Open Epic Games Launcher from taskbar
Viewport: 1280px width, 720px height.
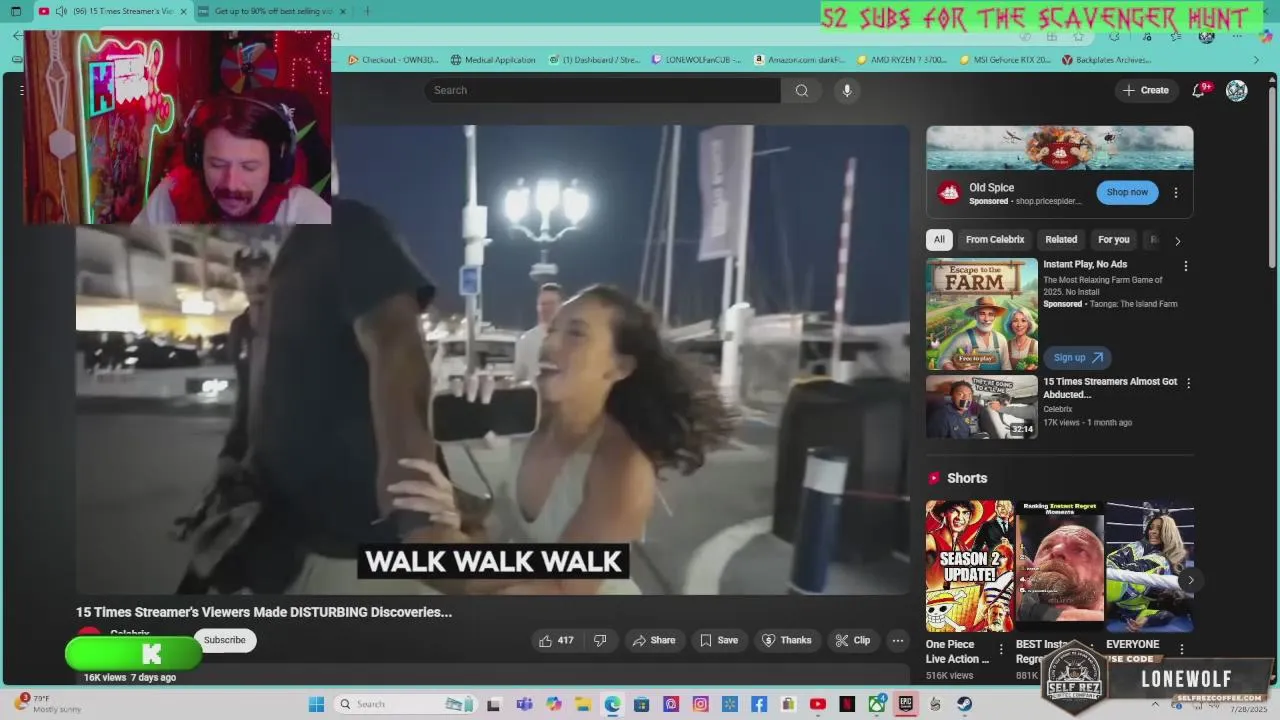[x=906, y=704]
